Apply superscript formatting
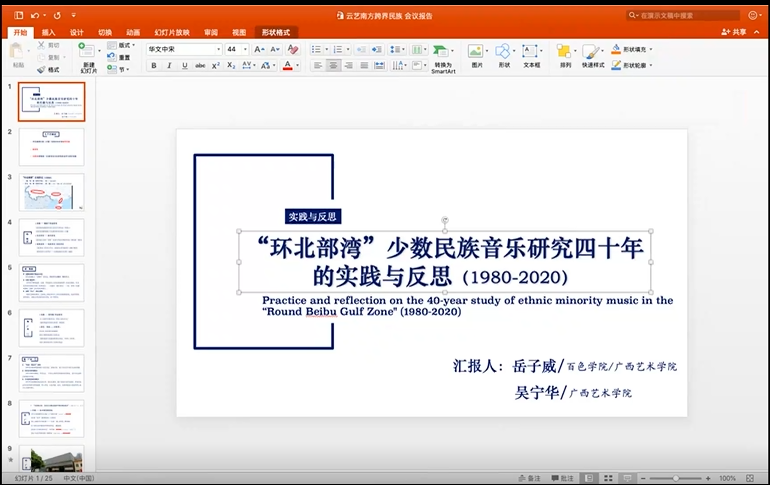This screenshot has height=485, width=770. pyautogui.click(x=217, y=65)
